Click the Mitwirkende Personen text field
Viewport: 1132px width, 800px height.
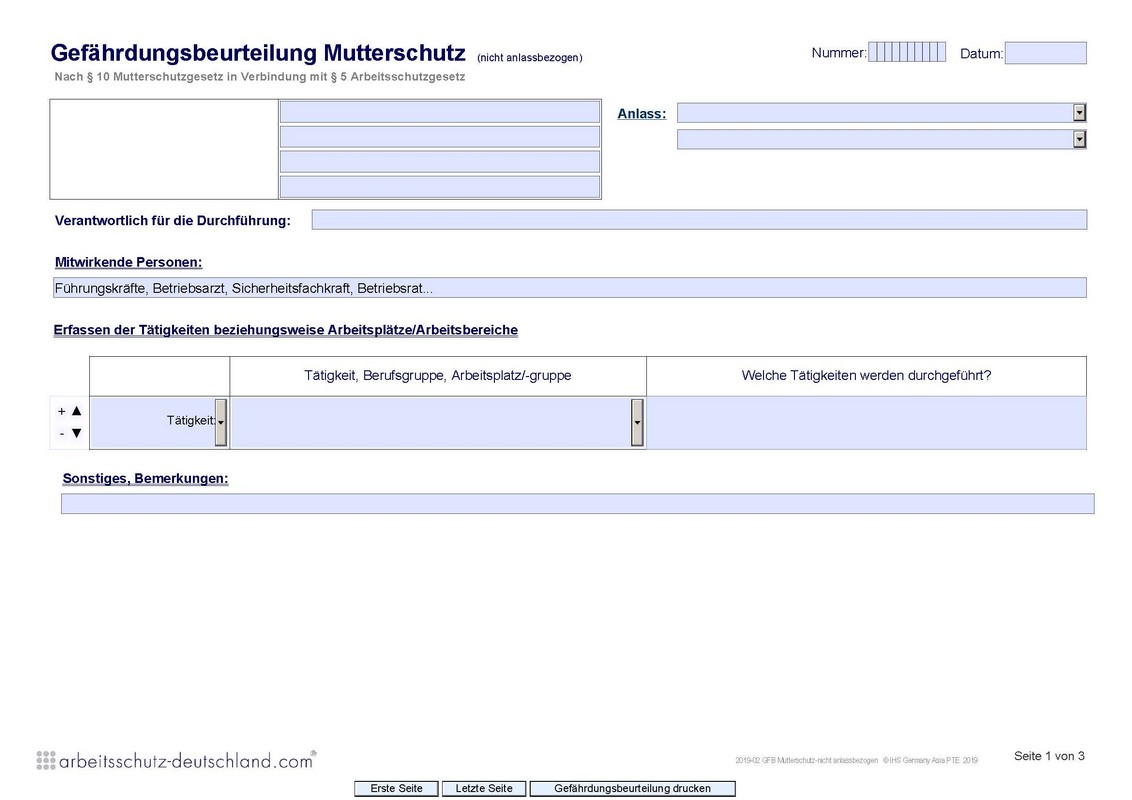(569, 288)
